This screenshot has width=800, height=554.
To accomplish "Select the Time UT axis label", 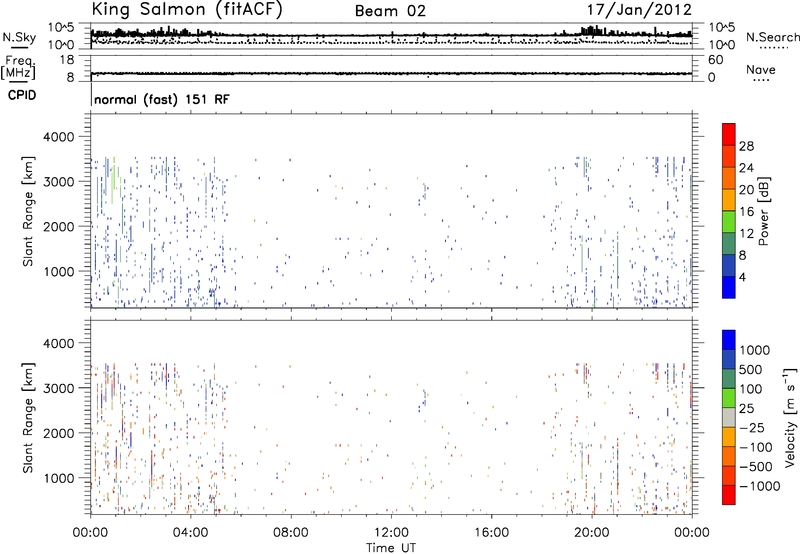I will 391,547.
